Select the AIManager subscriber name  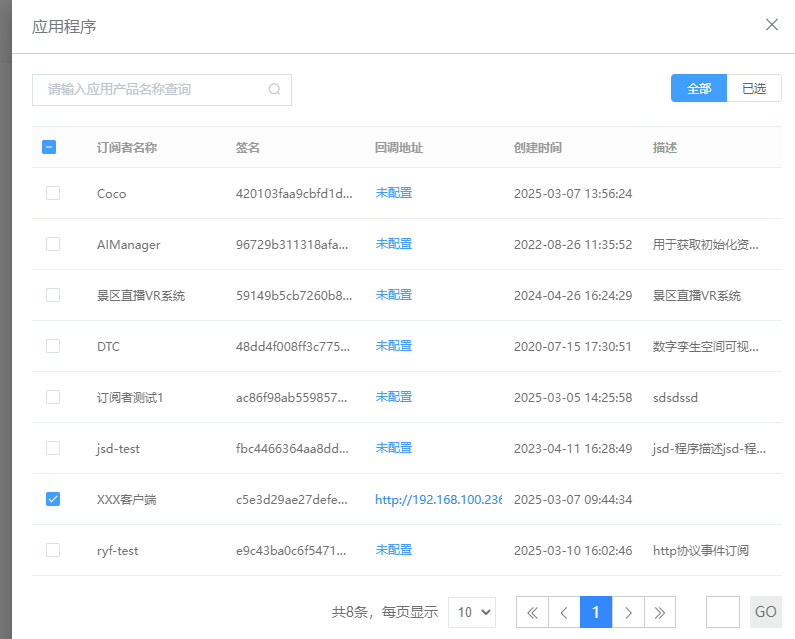click(x=129, y=244)
